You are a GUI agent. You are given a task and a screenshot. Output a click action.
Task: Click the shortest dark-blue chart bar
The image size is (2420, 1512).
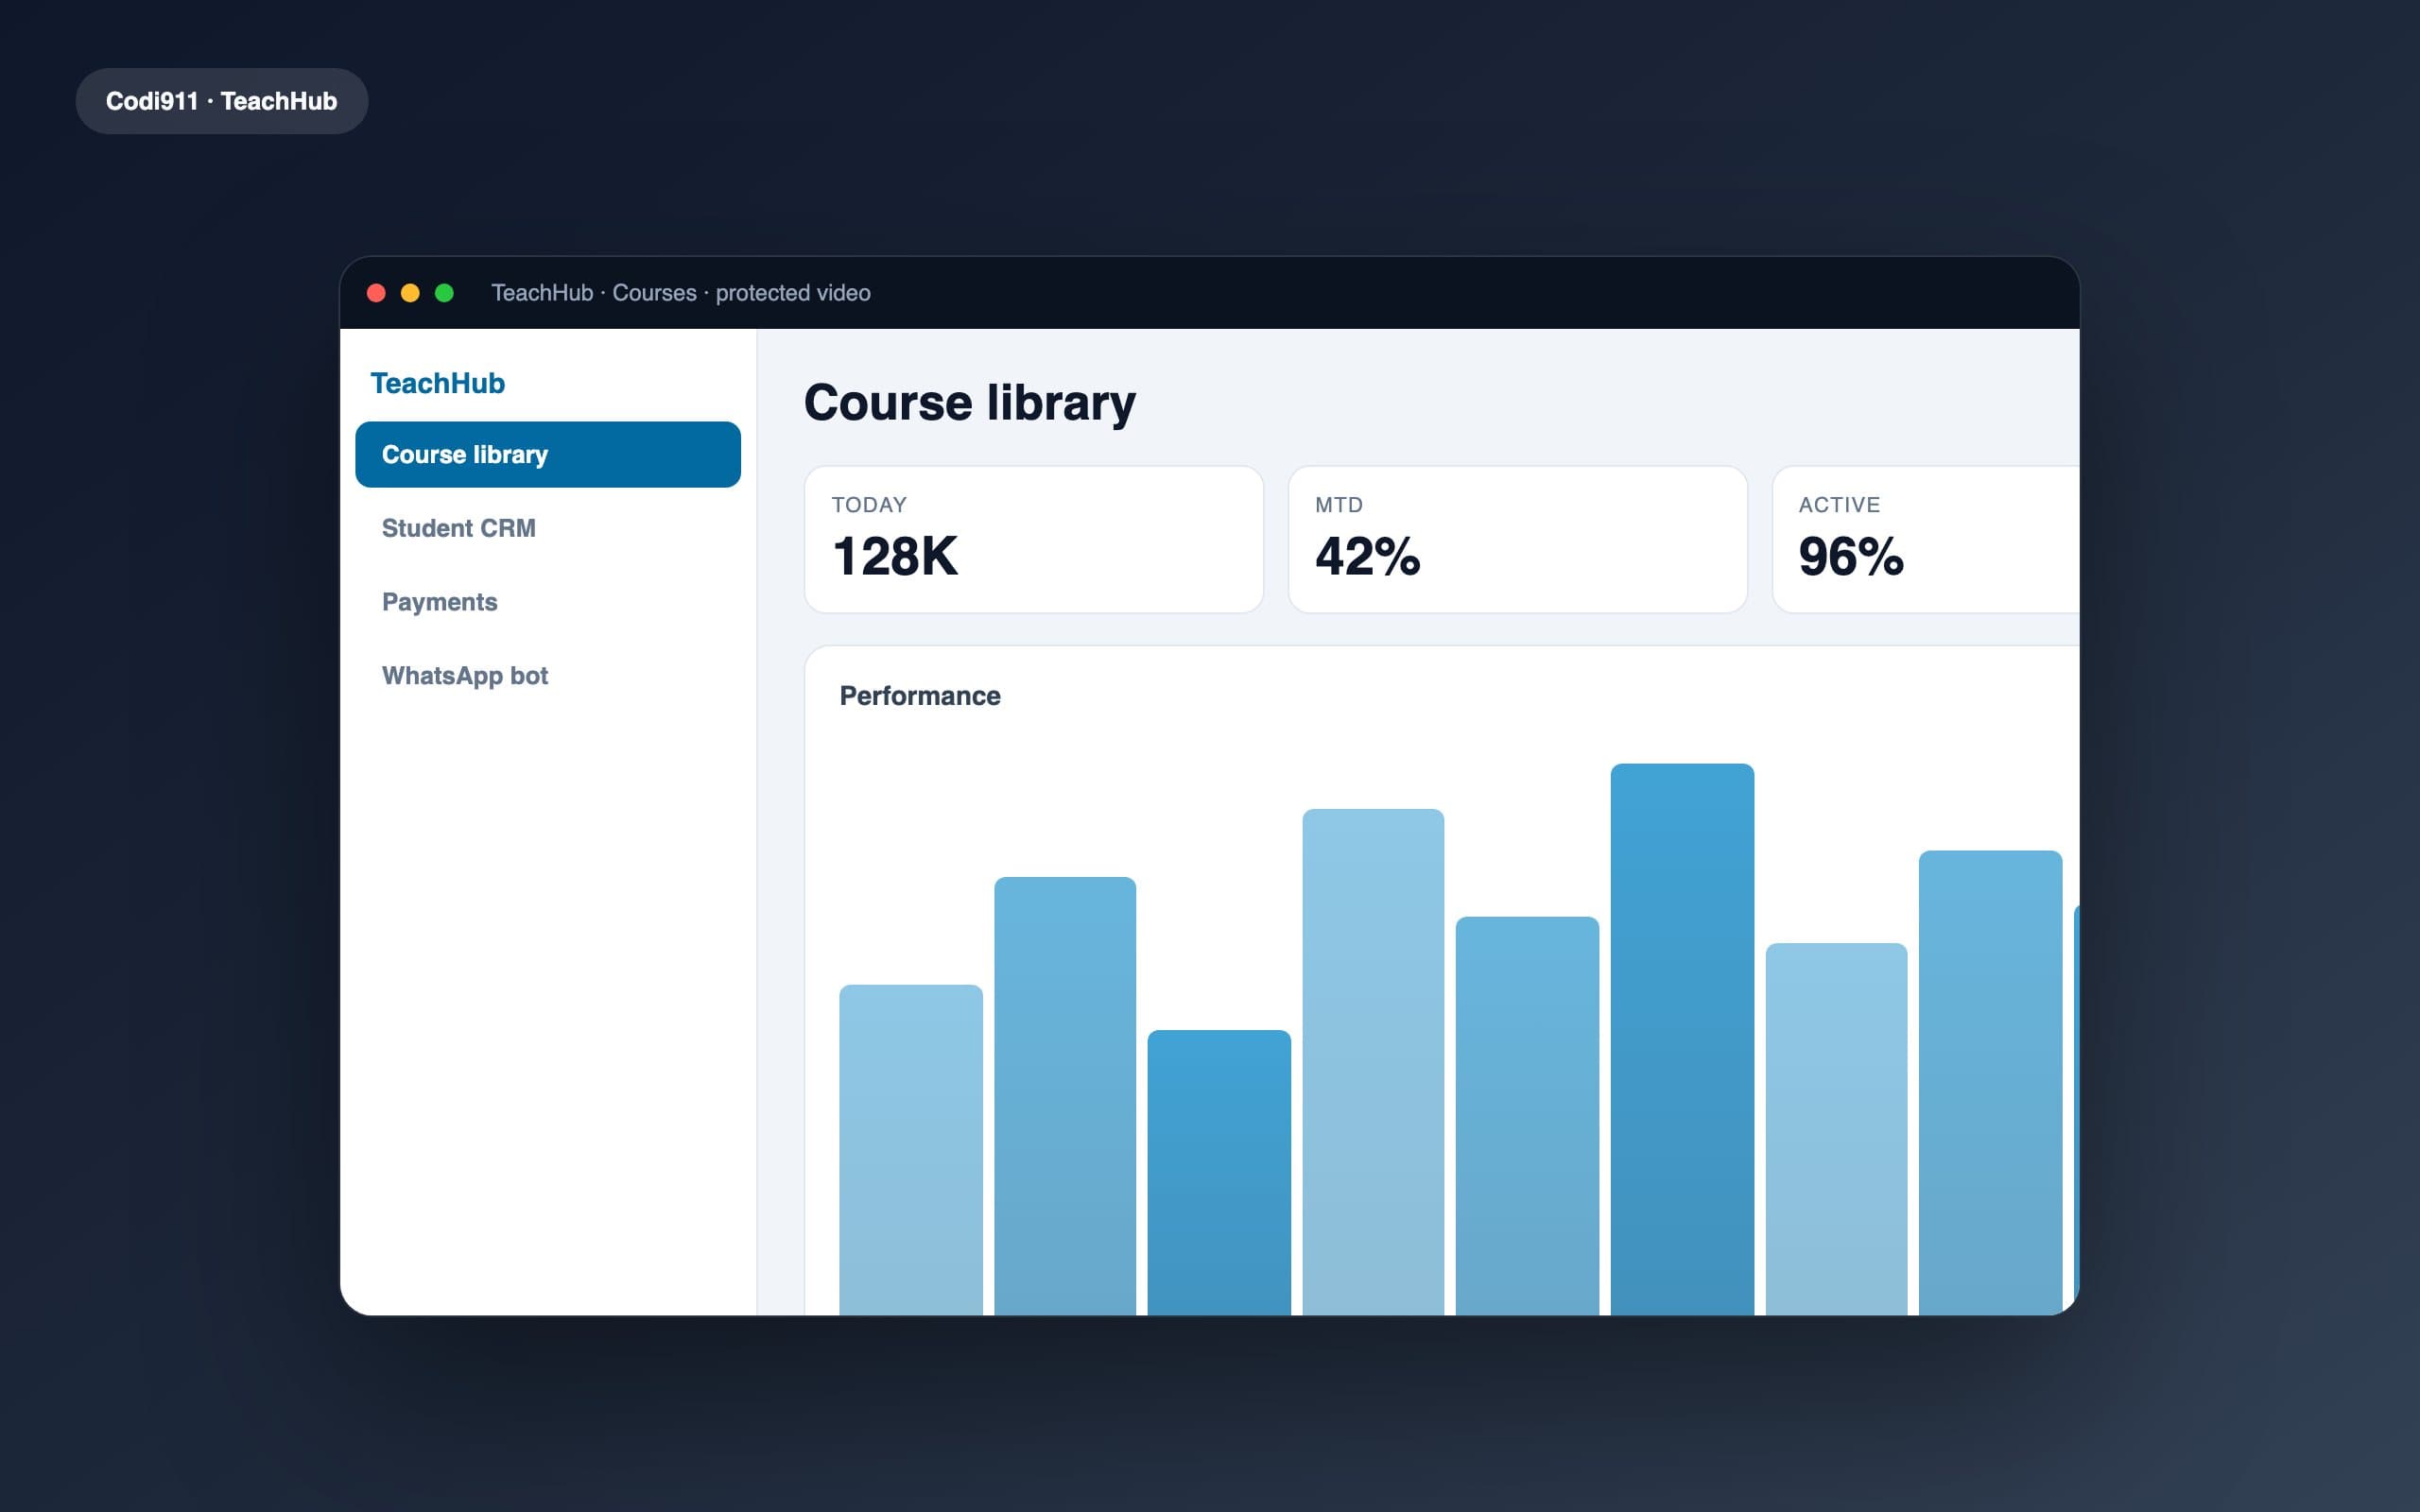[1219, 1172]
